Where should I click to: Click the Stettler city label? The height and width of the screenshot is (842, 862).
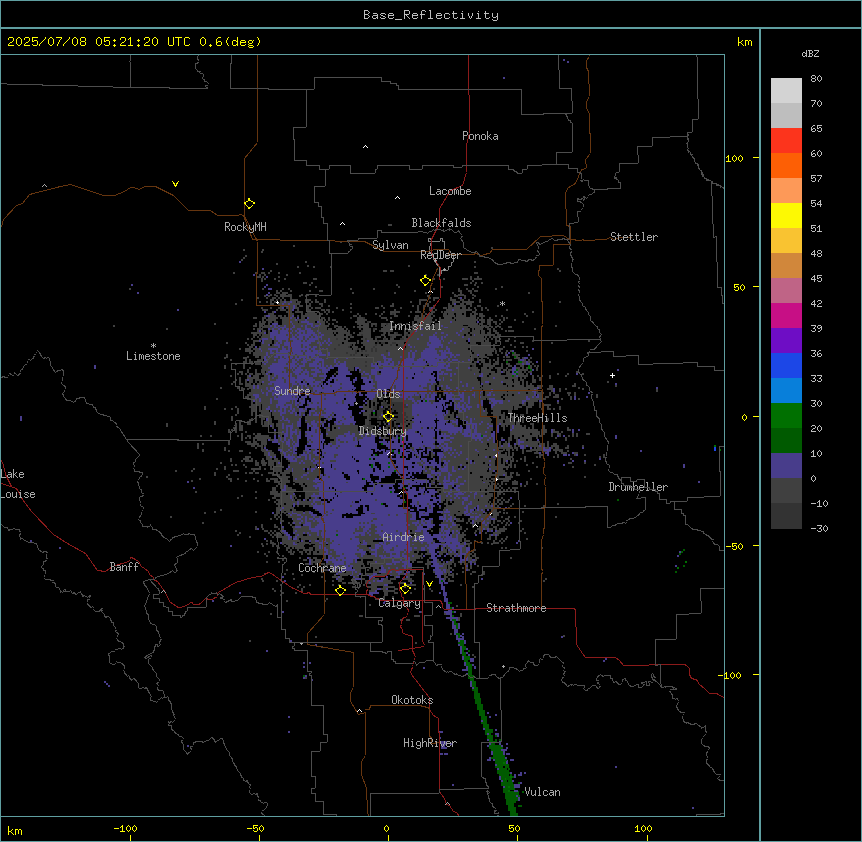click(633, 237)
